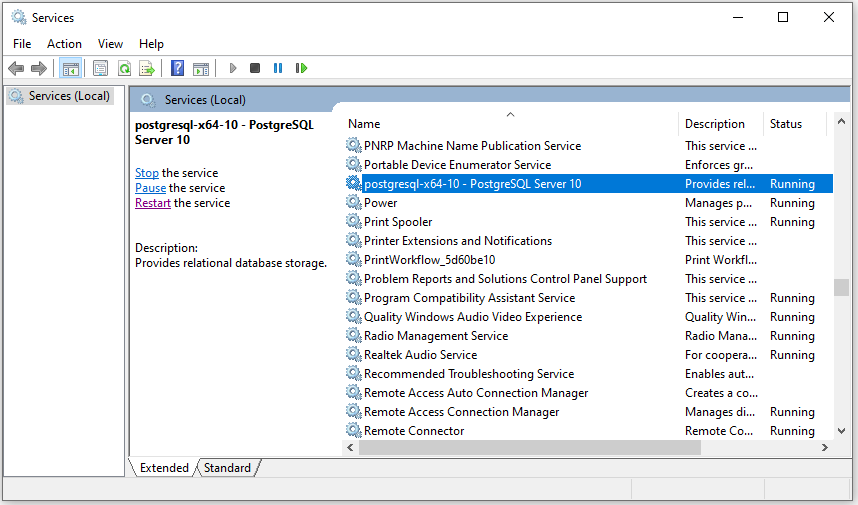Image resolution: width=858 pixels, height=505 pixels.
Task: Click the Pause the service link
Action: point(150,188)
